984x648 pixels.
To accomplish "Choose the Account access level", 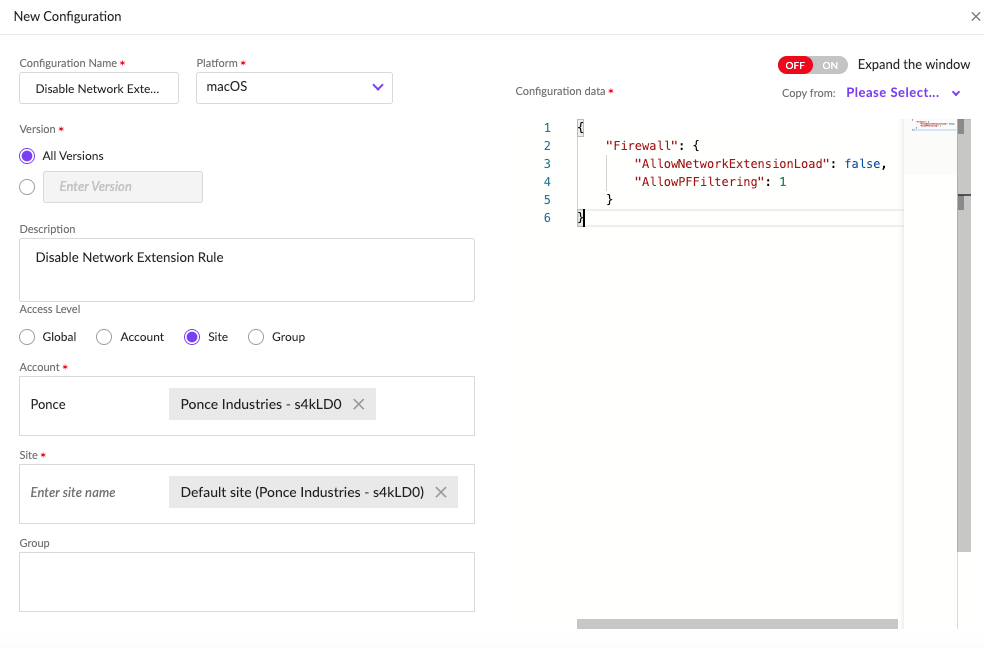I will click(x=104, y=337).
